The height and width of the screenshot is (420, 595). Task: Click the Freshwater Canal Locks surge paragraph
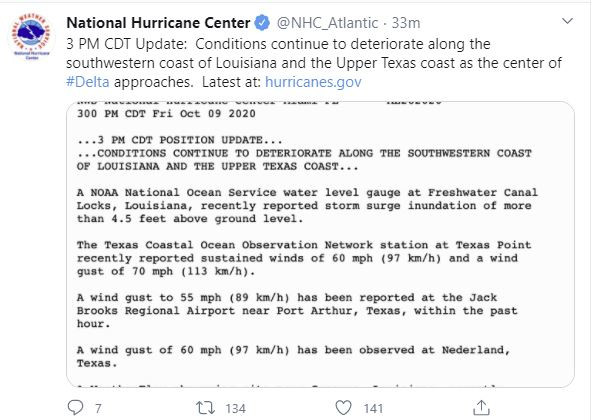(307, 206)
